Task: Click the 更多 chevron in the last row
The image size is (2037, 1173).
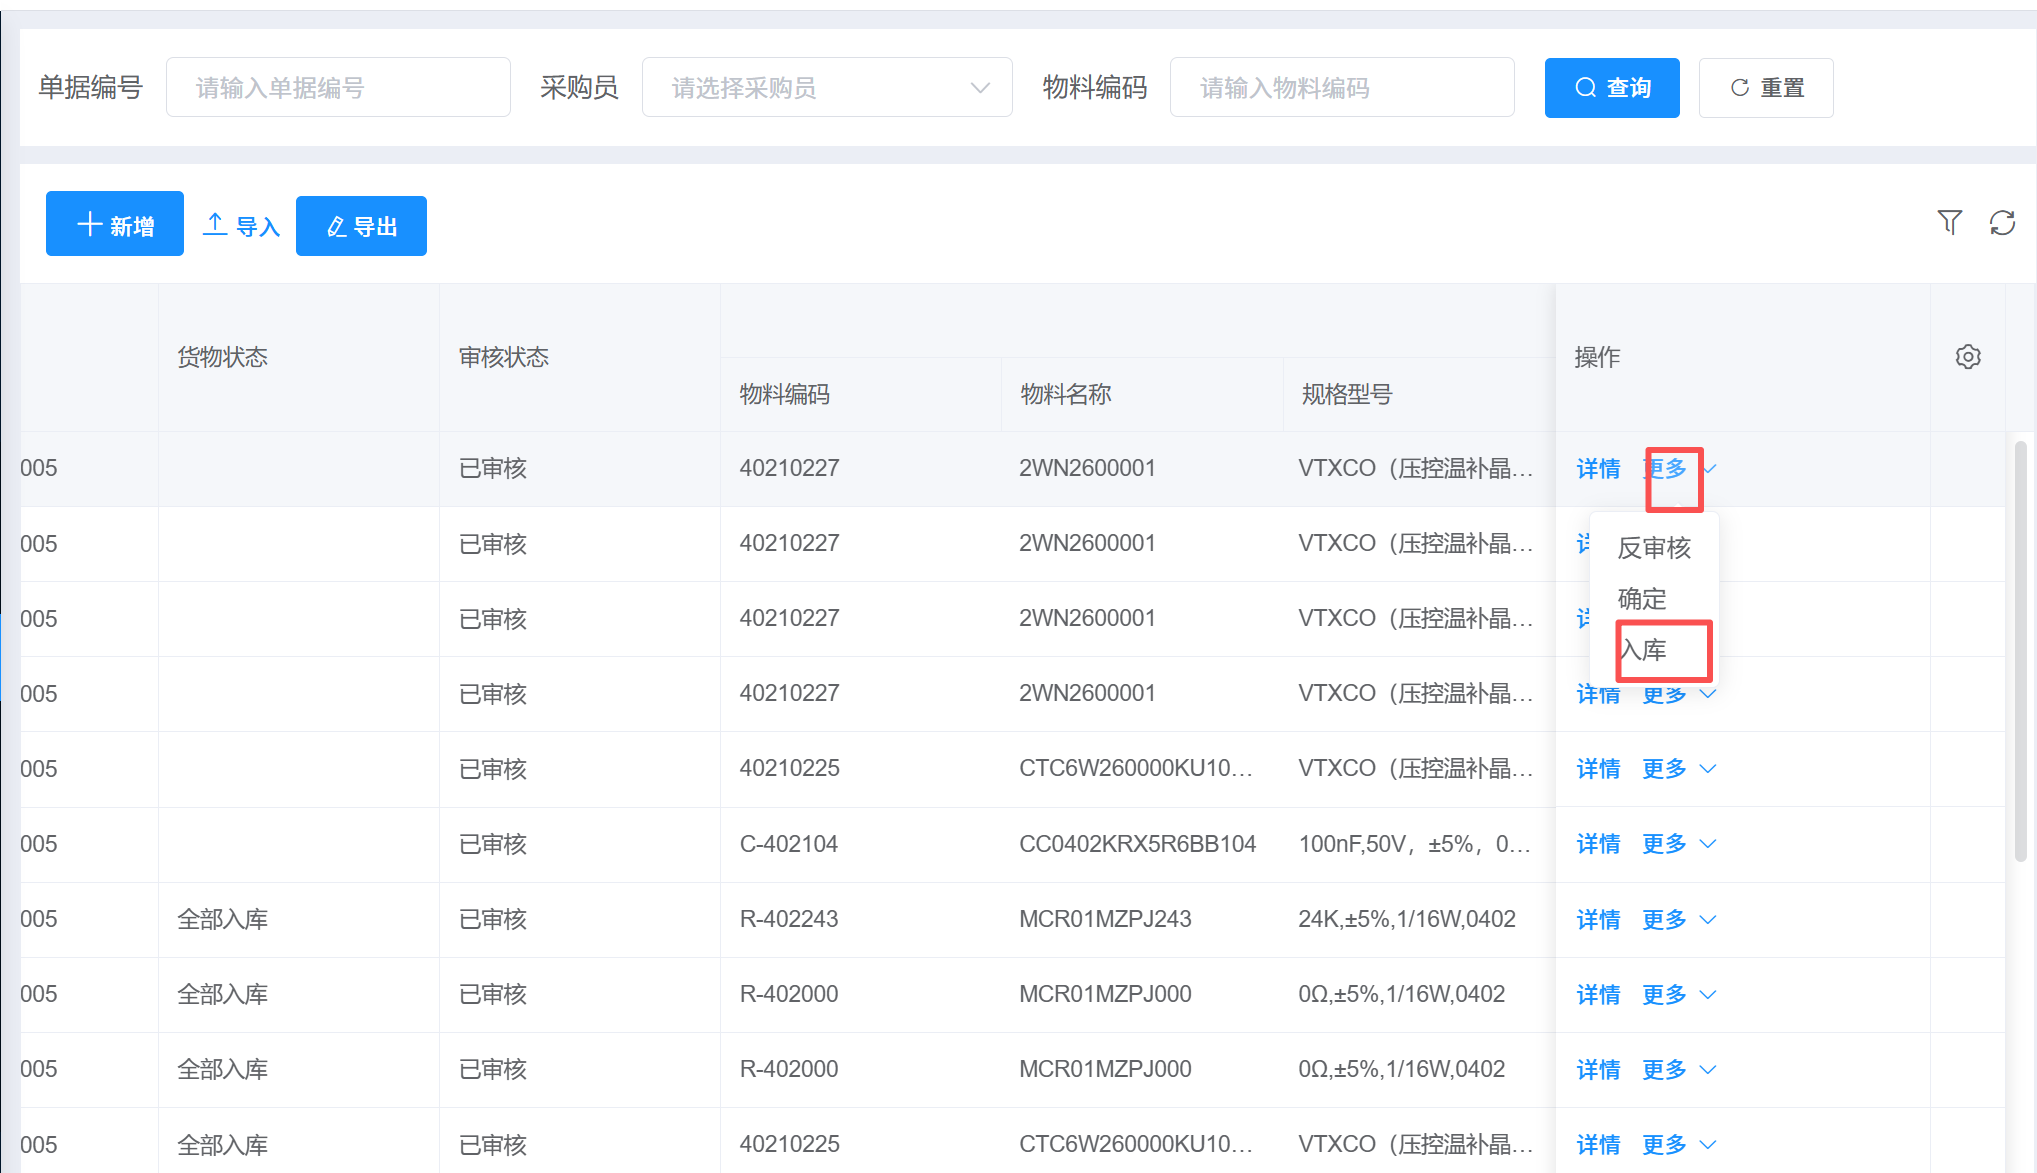Action: (x=1708, y=1144)
